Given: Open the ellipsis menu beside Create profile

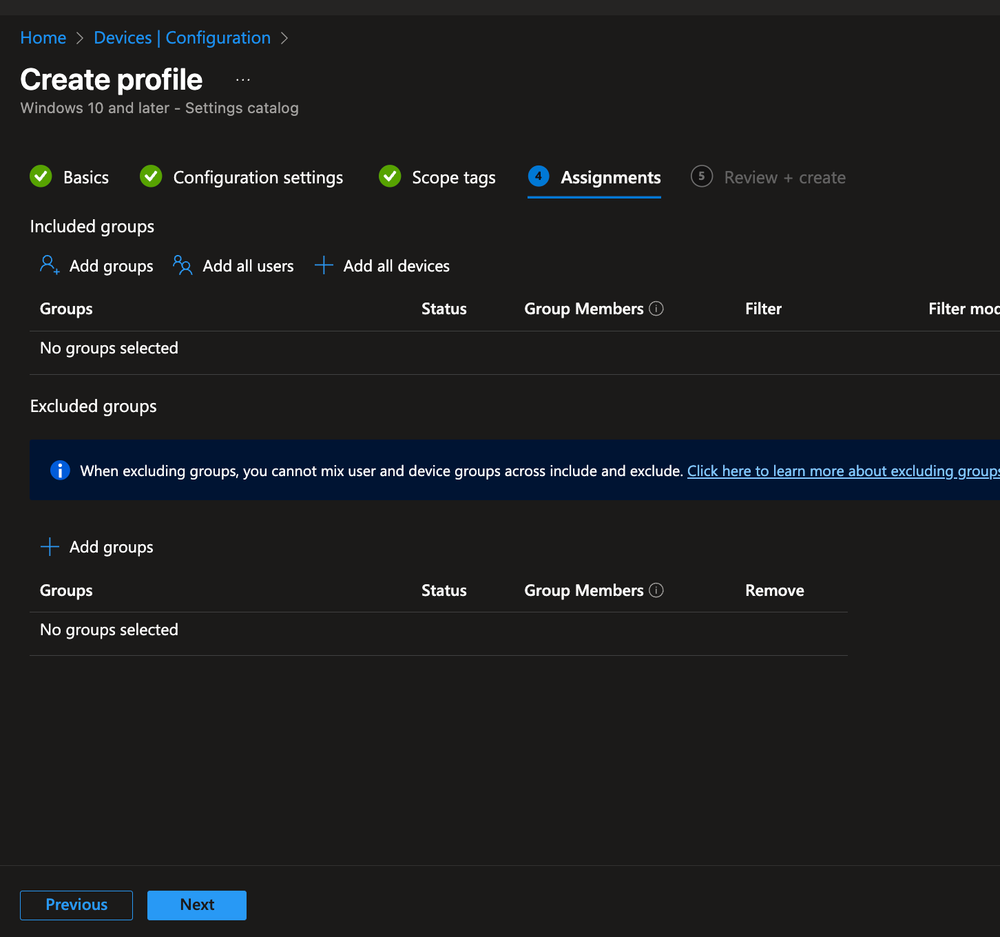Looking at the screenshot, I should pyautogui.click(x=243, y=80).
